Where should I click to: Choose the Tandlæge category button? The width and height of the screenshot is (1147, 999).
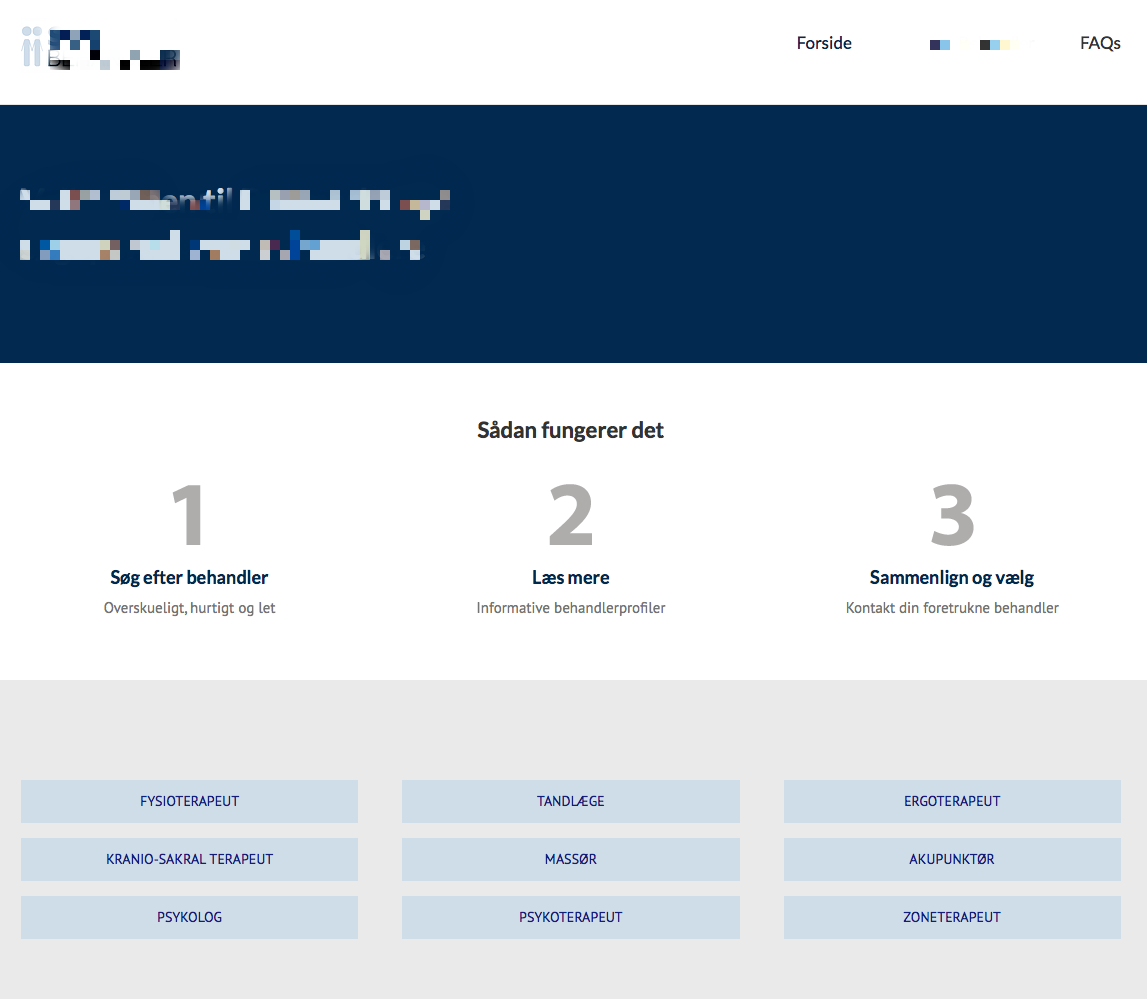[x=570, y=801]
